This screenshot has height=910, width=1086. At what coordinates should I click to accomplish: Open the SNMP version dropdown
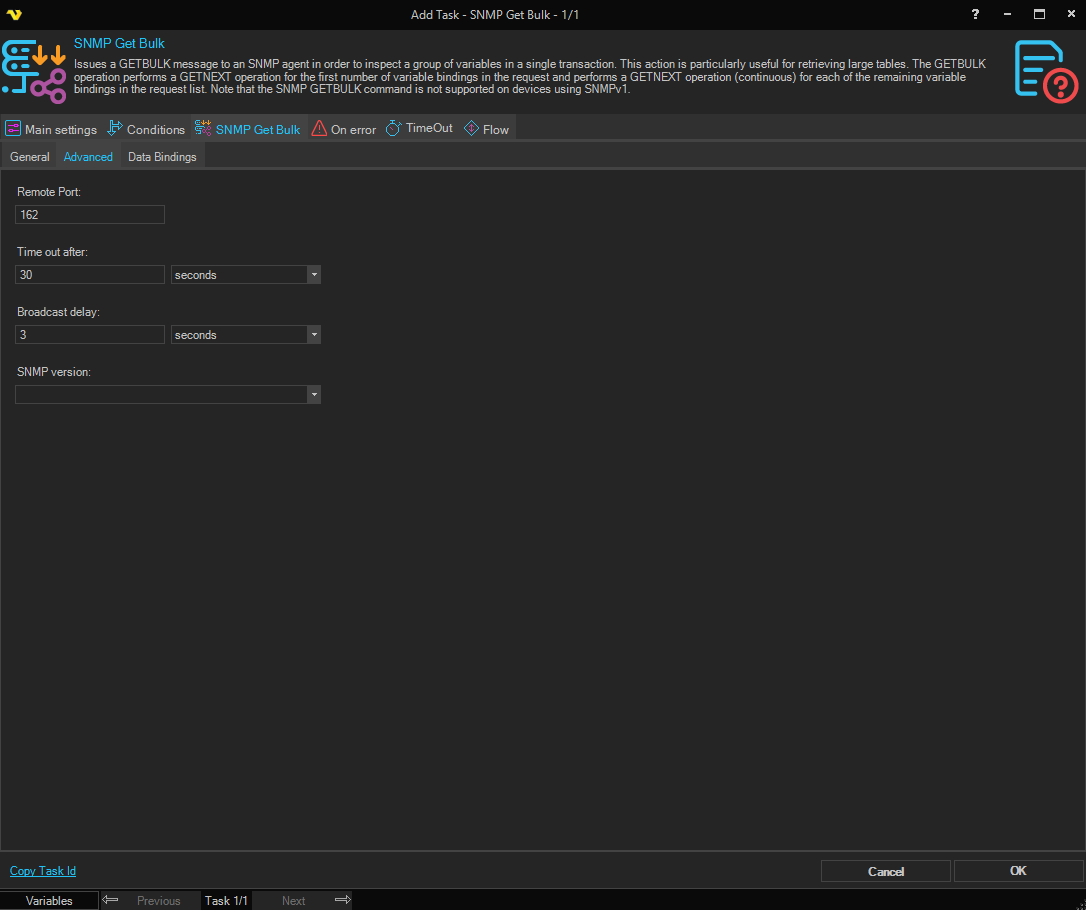tap(313, 395)
